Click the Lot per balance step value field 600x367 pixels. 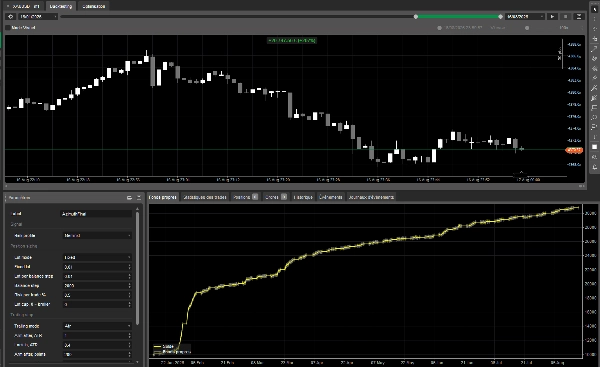[x=97, y=276]
